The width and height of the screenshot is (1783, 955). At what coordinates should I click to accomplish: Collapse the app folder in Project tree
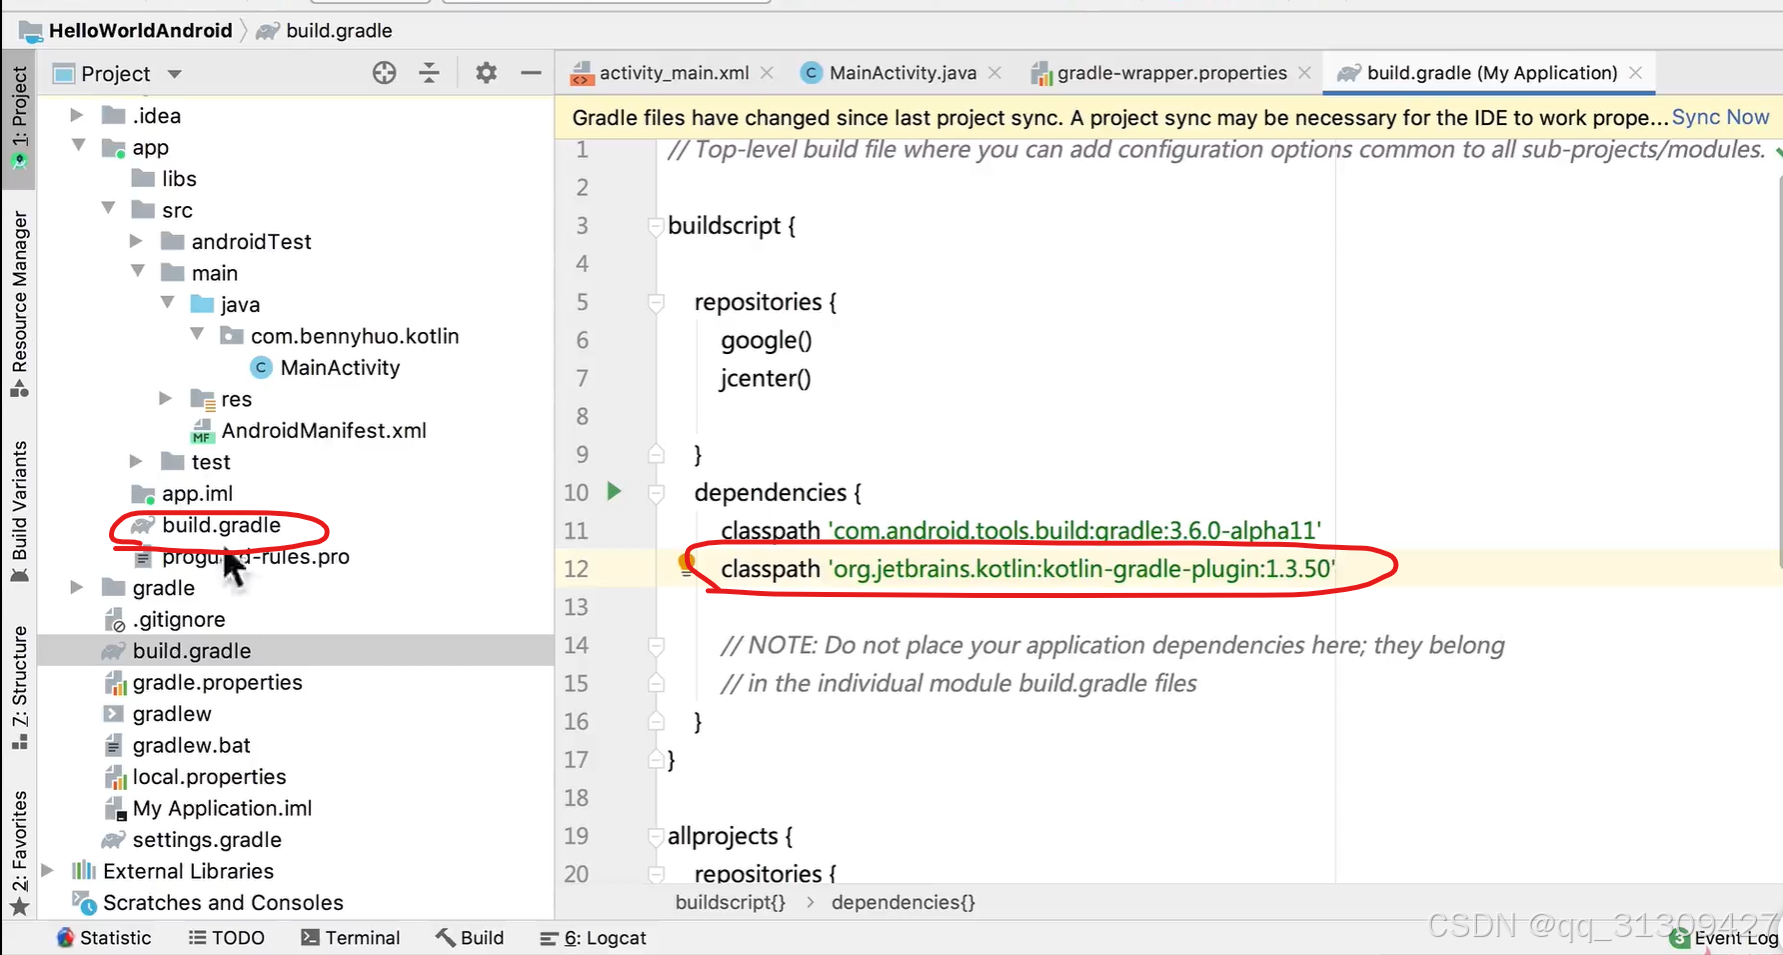tap(79, 147)
